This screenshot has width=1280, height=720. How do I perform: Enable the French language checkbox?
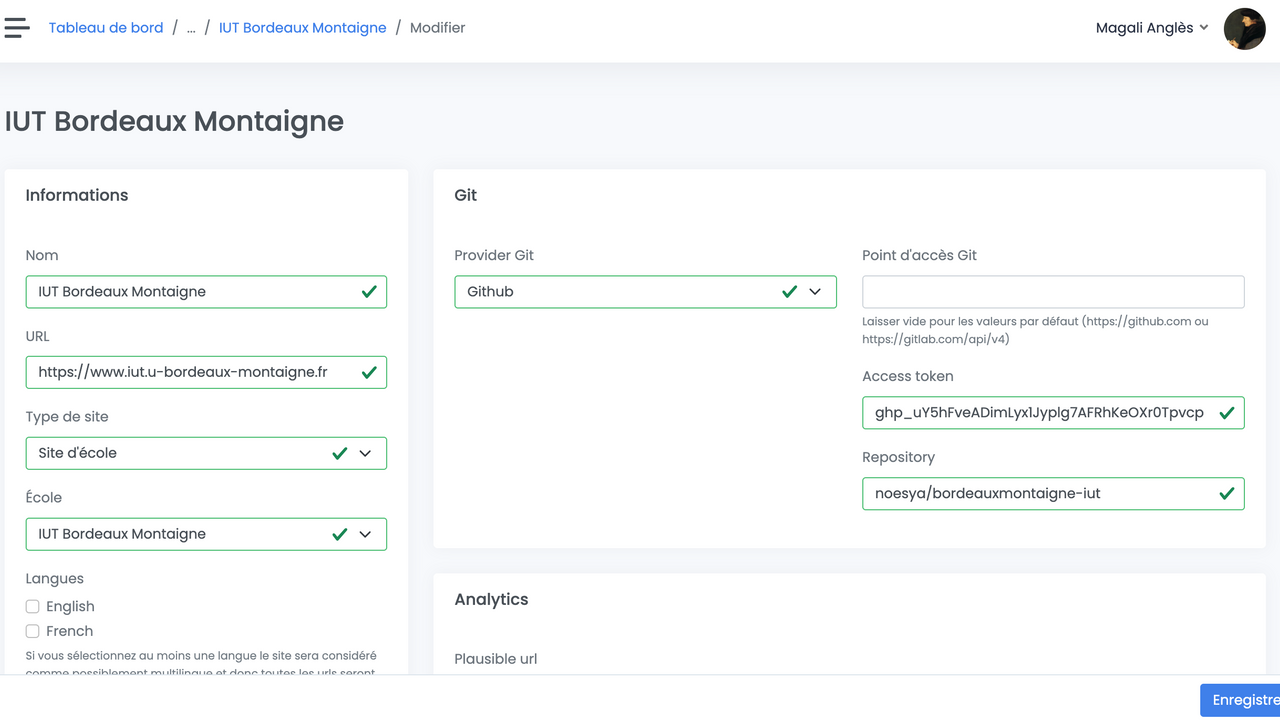click(33, 632)
